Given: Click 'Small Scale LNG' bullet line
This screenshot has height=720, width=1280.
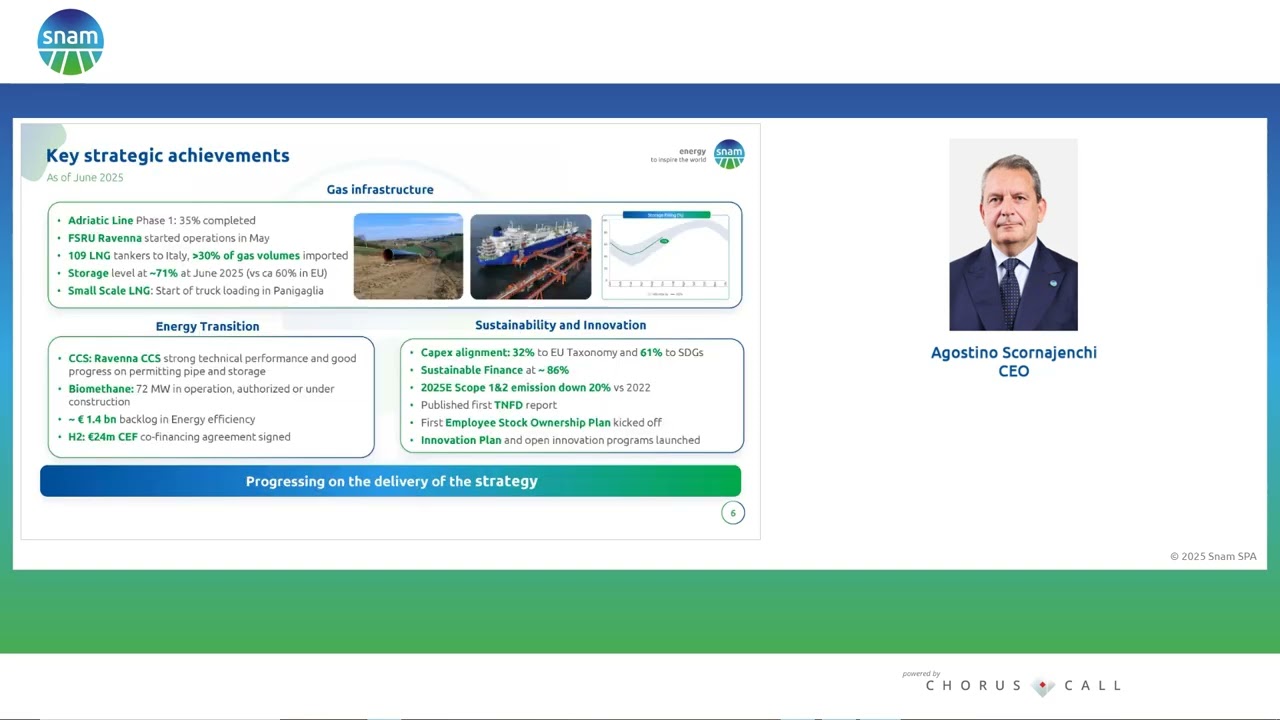Looking at the screenshot, I should click(x=196, y=291).
